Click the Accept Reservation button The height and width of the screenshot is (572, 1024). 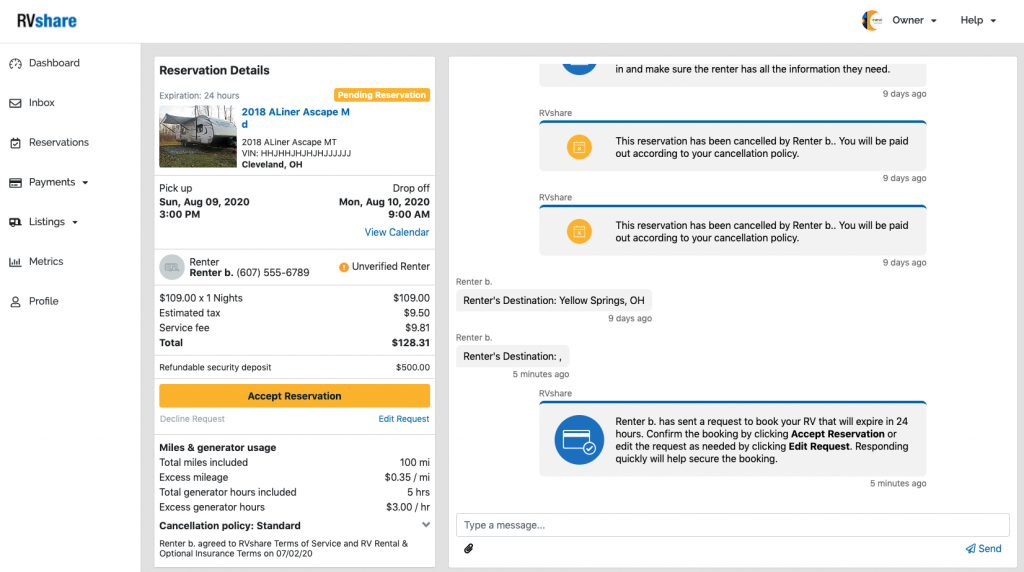coord(295,396)
